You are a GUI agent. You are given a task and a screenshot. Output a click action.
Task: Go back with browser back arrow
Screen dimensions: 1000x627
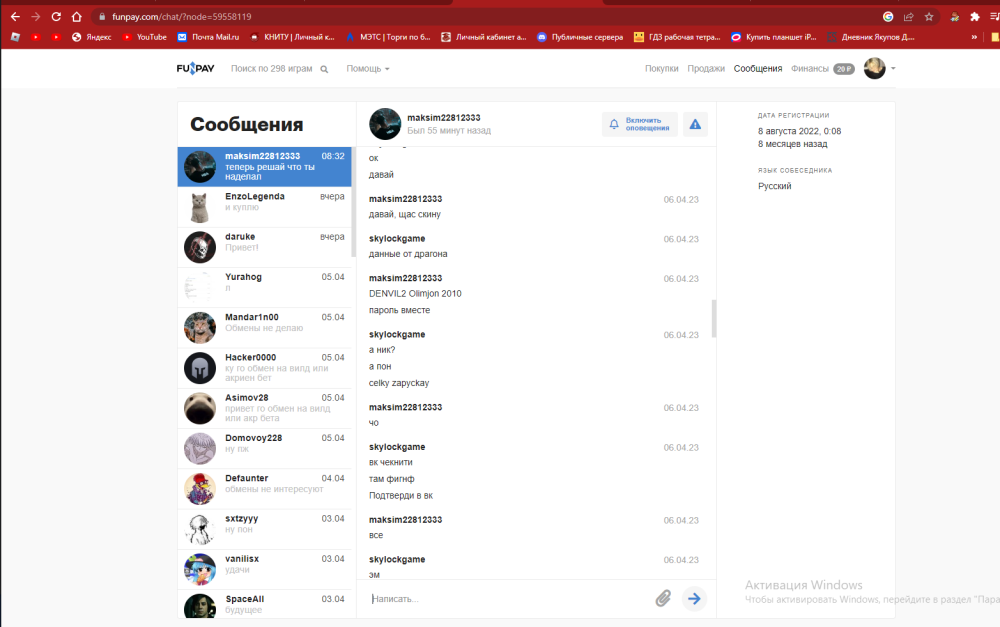pos(15,17)
